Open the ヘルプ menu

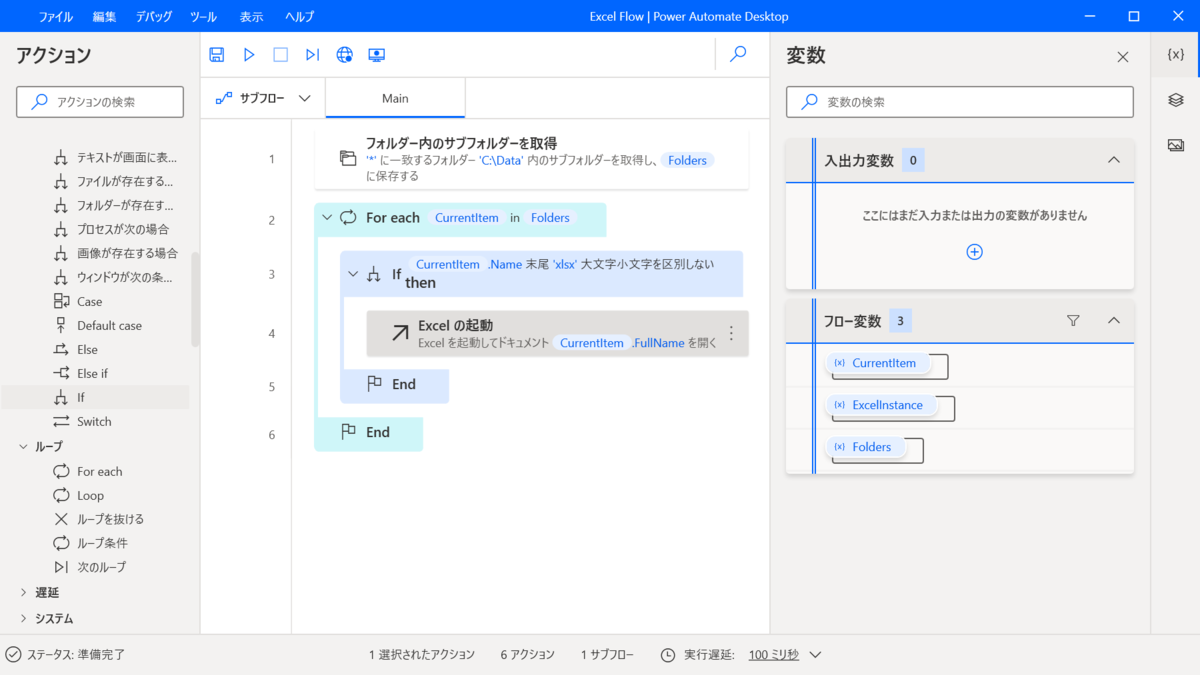pos(299,17)
